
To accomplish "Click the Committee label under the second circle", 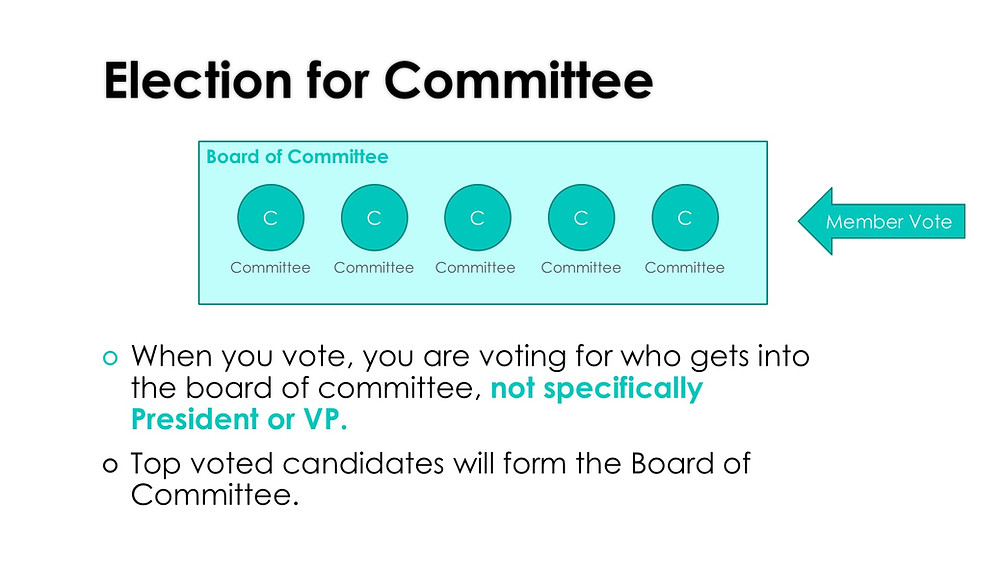I will coord(374,268).
